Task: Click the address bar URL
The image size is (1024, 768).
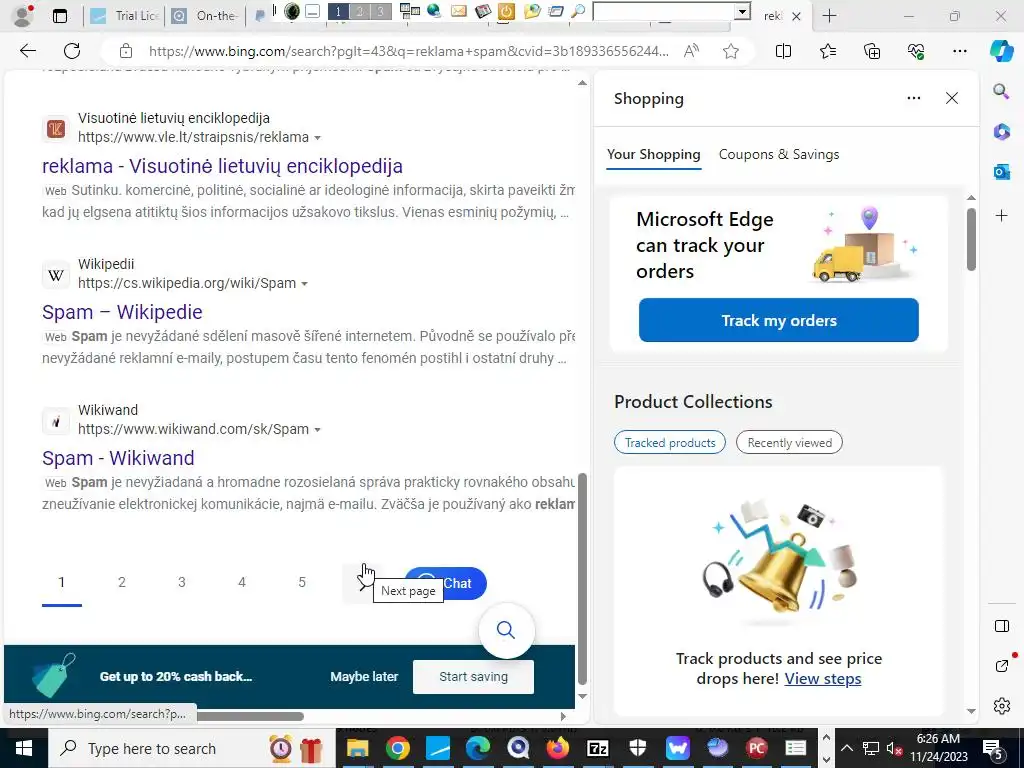Action: coord(409,51)
